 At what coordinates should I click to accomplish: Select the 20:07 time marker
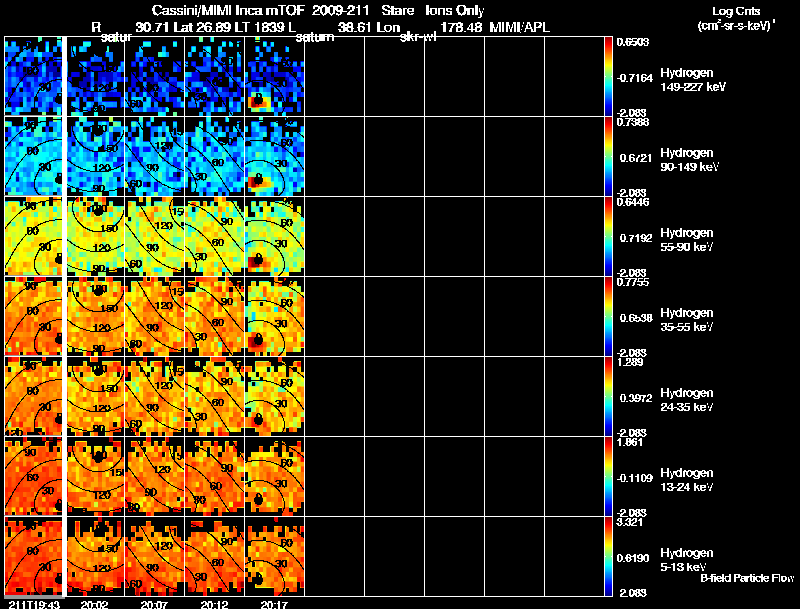[x=154, y=604]
